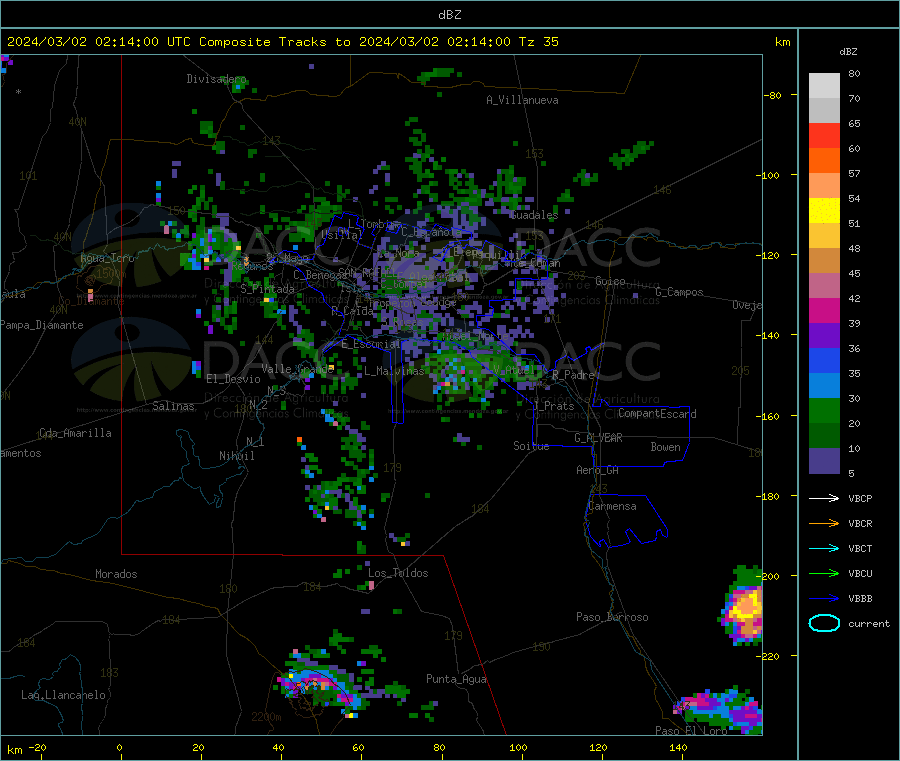Click the -20 km x-axis tick label

pos(38,747)
